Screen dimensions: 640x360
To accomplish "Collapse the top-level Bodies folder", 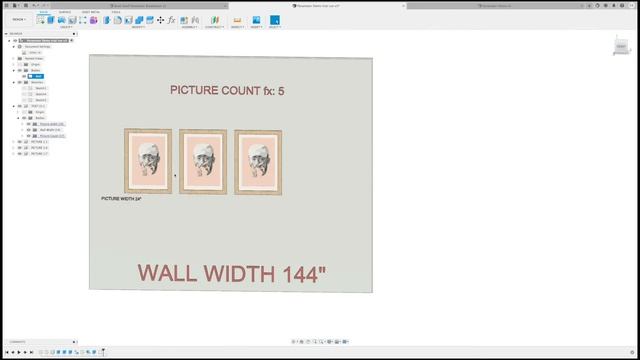I will click(x=13, y=70).
